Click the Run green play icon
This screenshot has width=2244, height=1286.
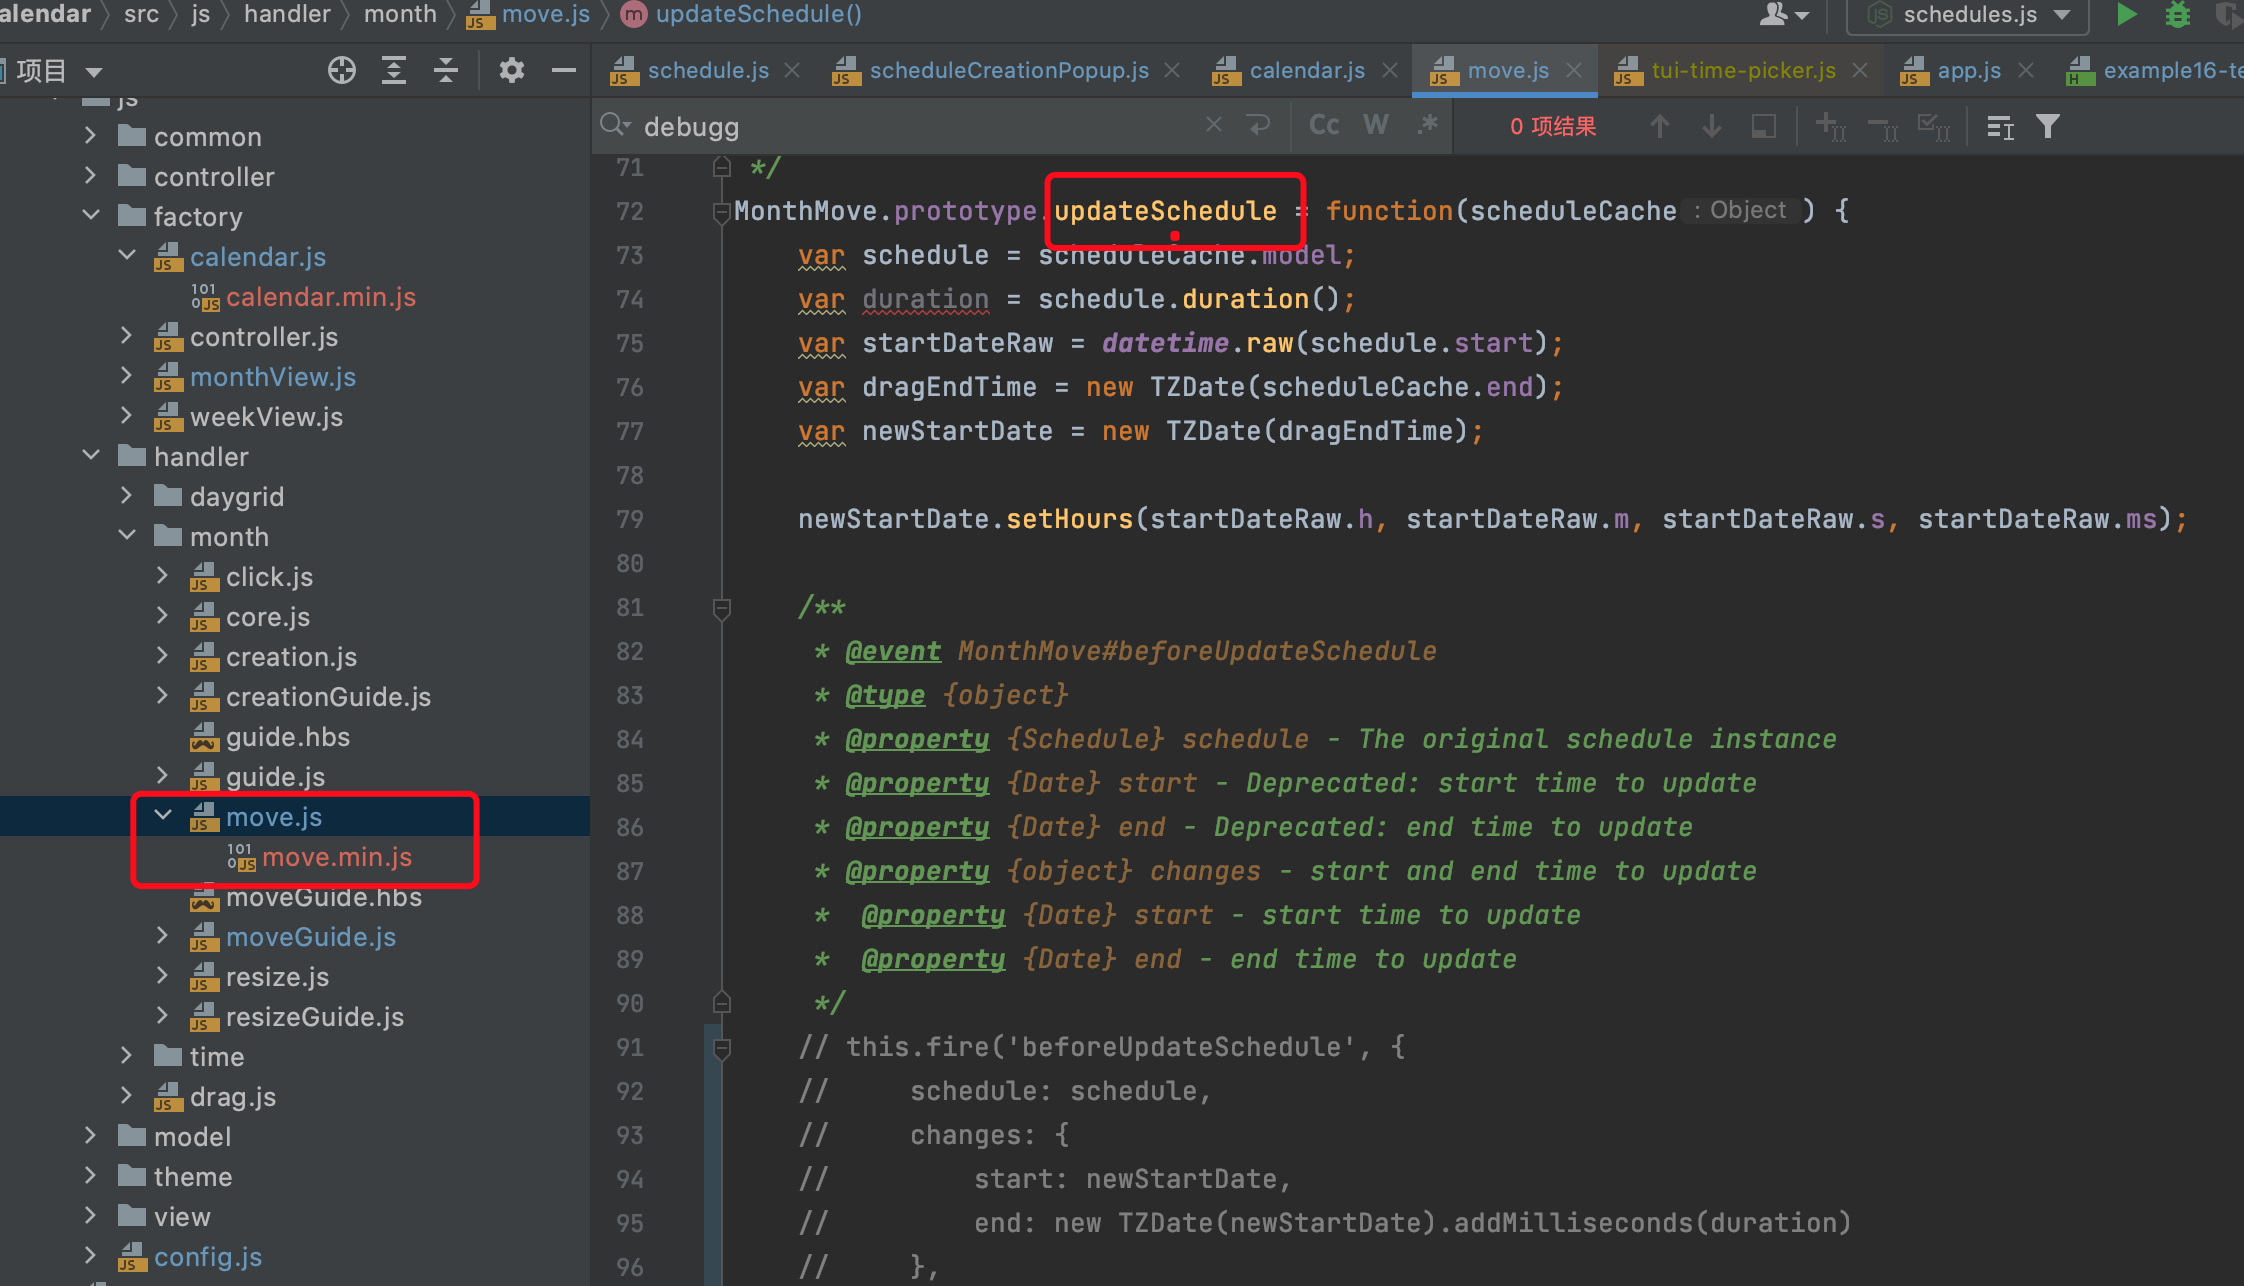pos(2126,15)
